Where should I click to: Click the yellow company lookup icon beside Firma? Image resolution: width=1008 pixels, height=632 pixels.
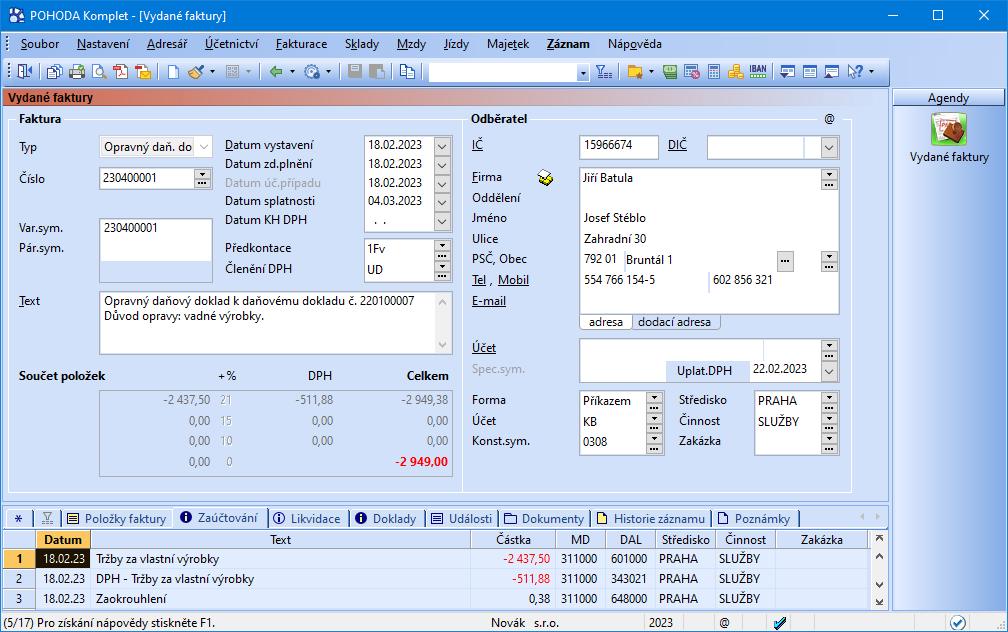click(545, 177)
